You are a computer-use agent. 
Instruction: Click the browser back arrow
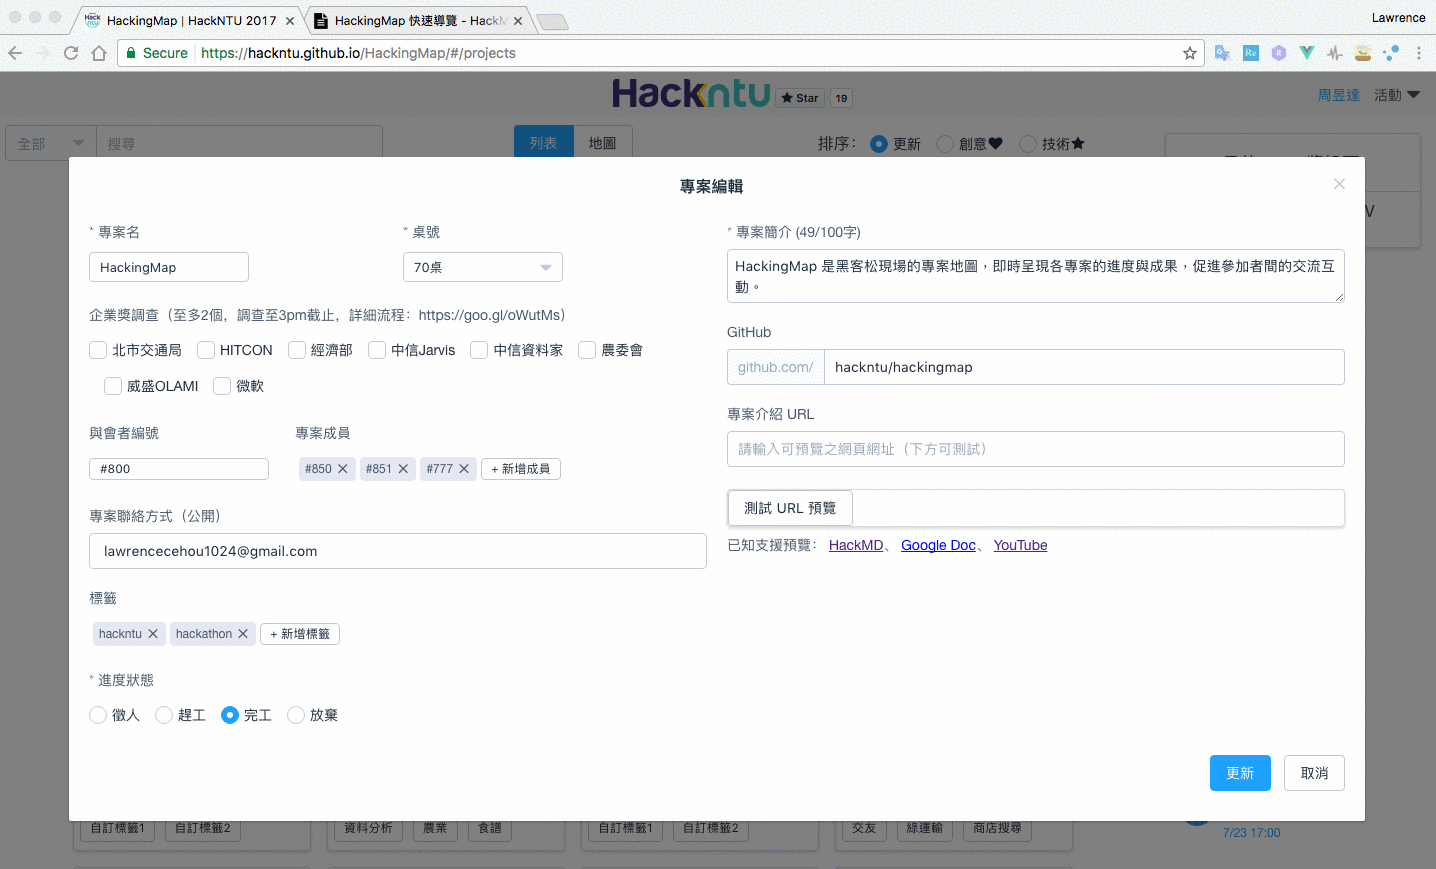[15, 53]
